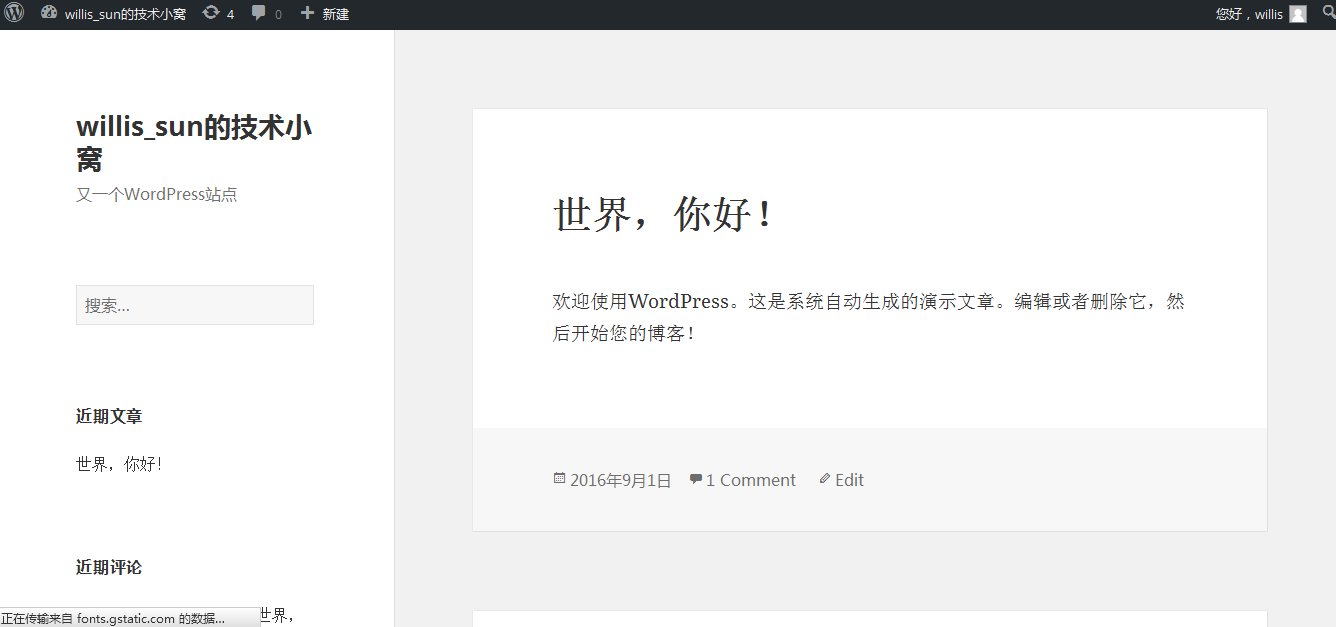Click the calendar icon before 2016年9月1日
This screenshot has height=627, width=1336.
coord(559,478)
